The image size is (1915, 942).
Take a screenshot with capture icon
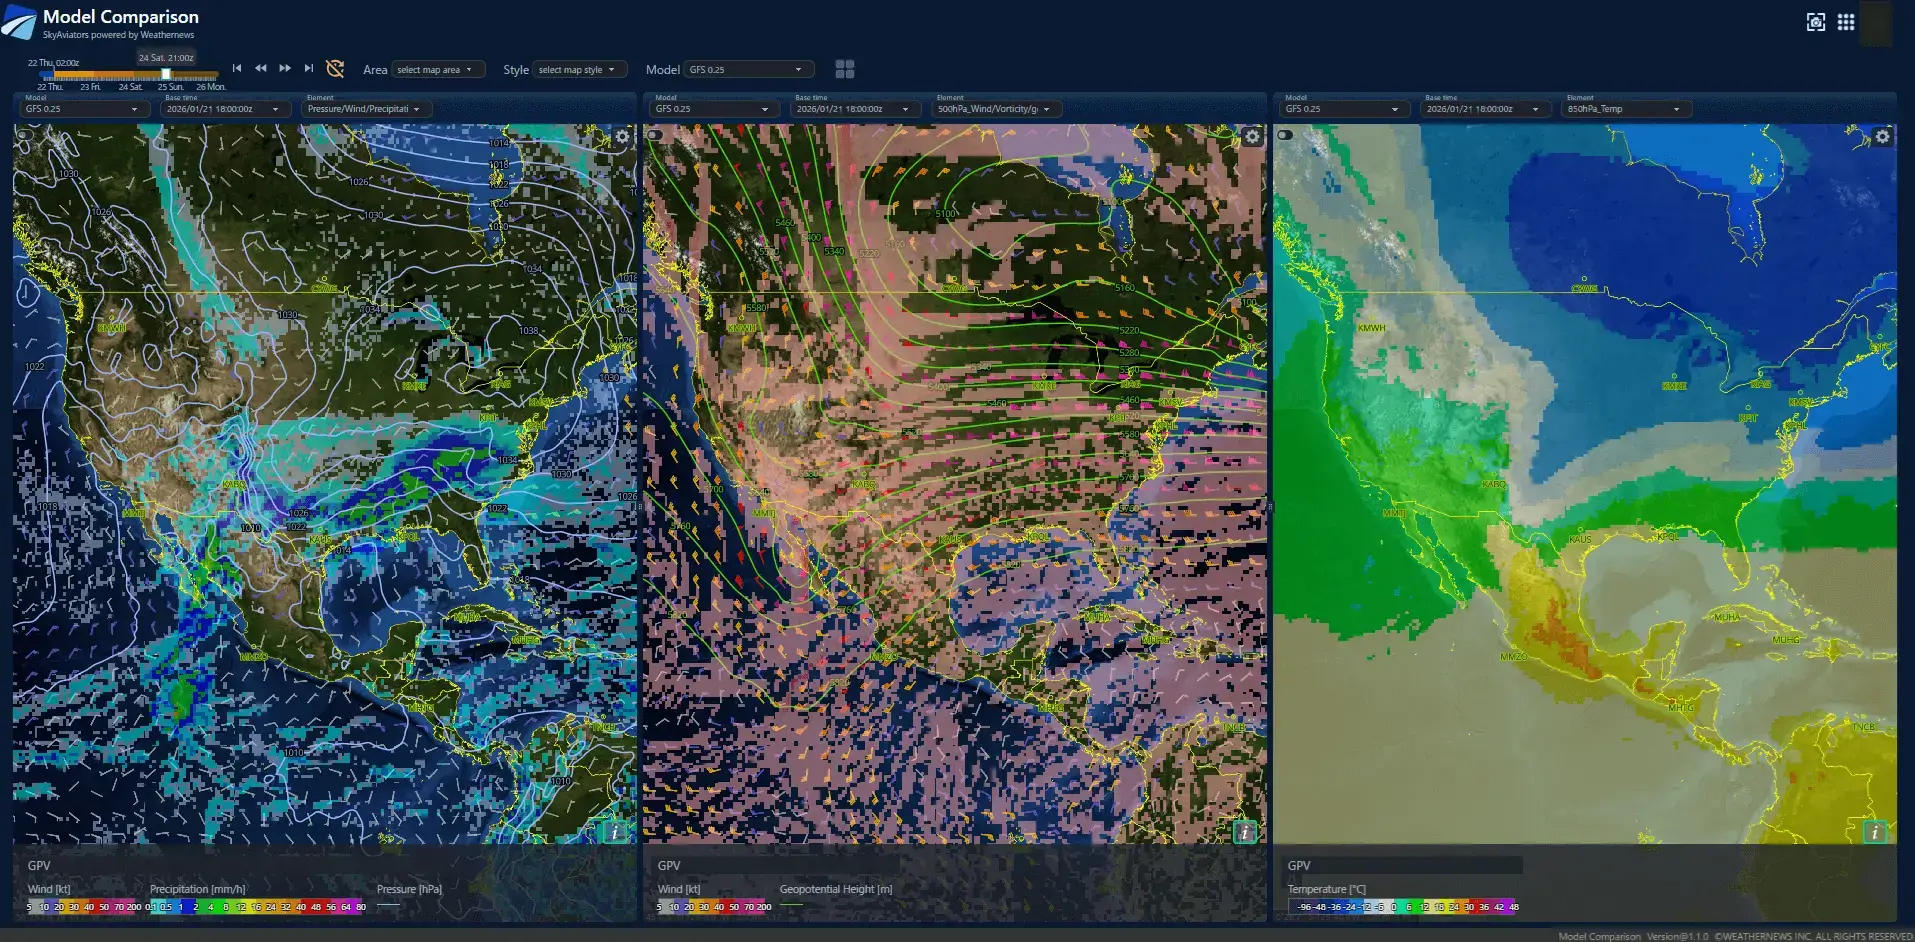[1816, 22]
